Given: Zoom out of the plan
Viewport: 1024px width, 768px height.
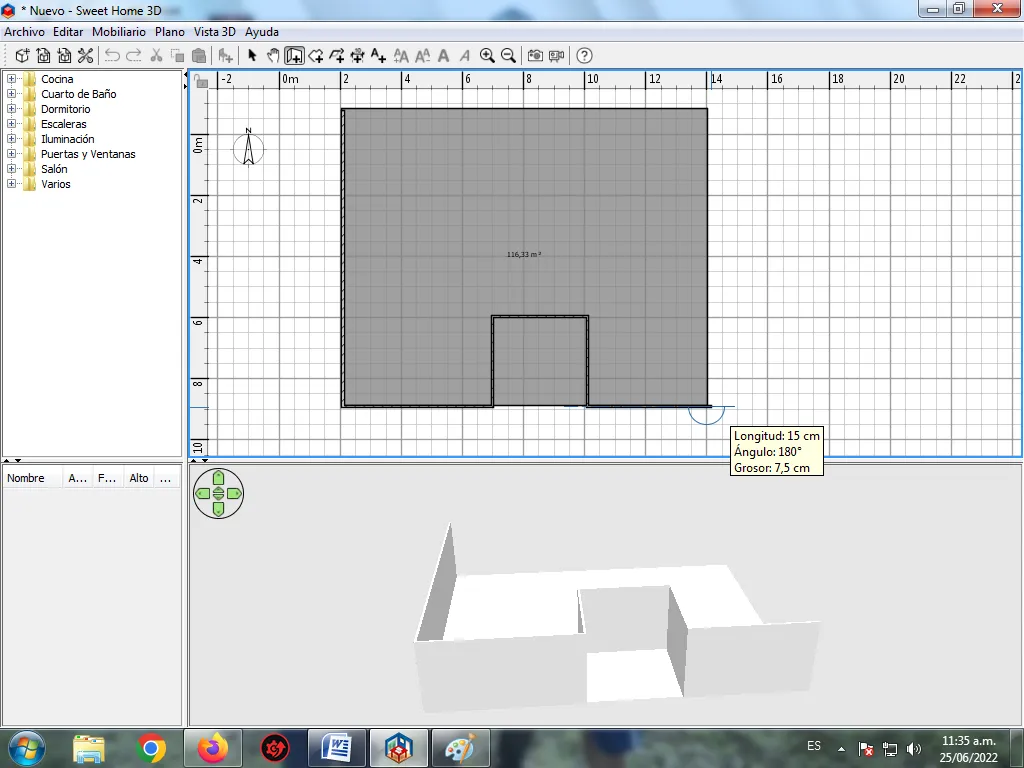Looking at the screenshot, I should [508, 56].
